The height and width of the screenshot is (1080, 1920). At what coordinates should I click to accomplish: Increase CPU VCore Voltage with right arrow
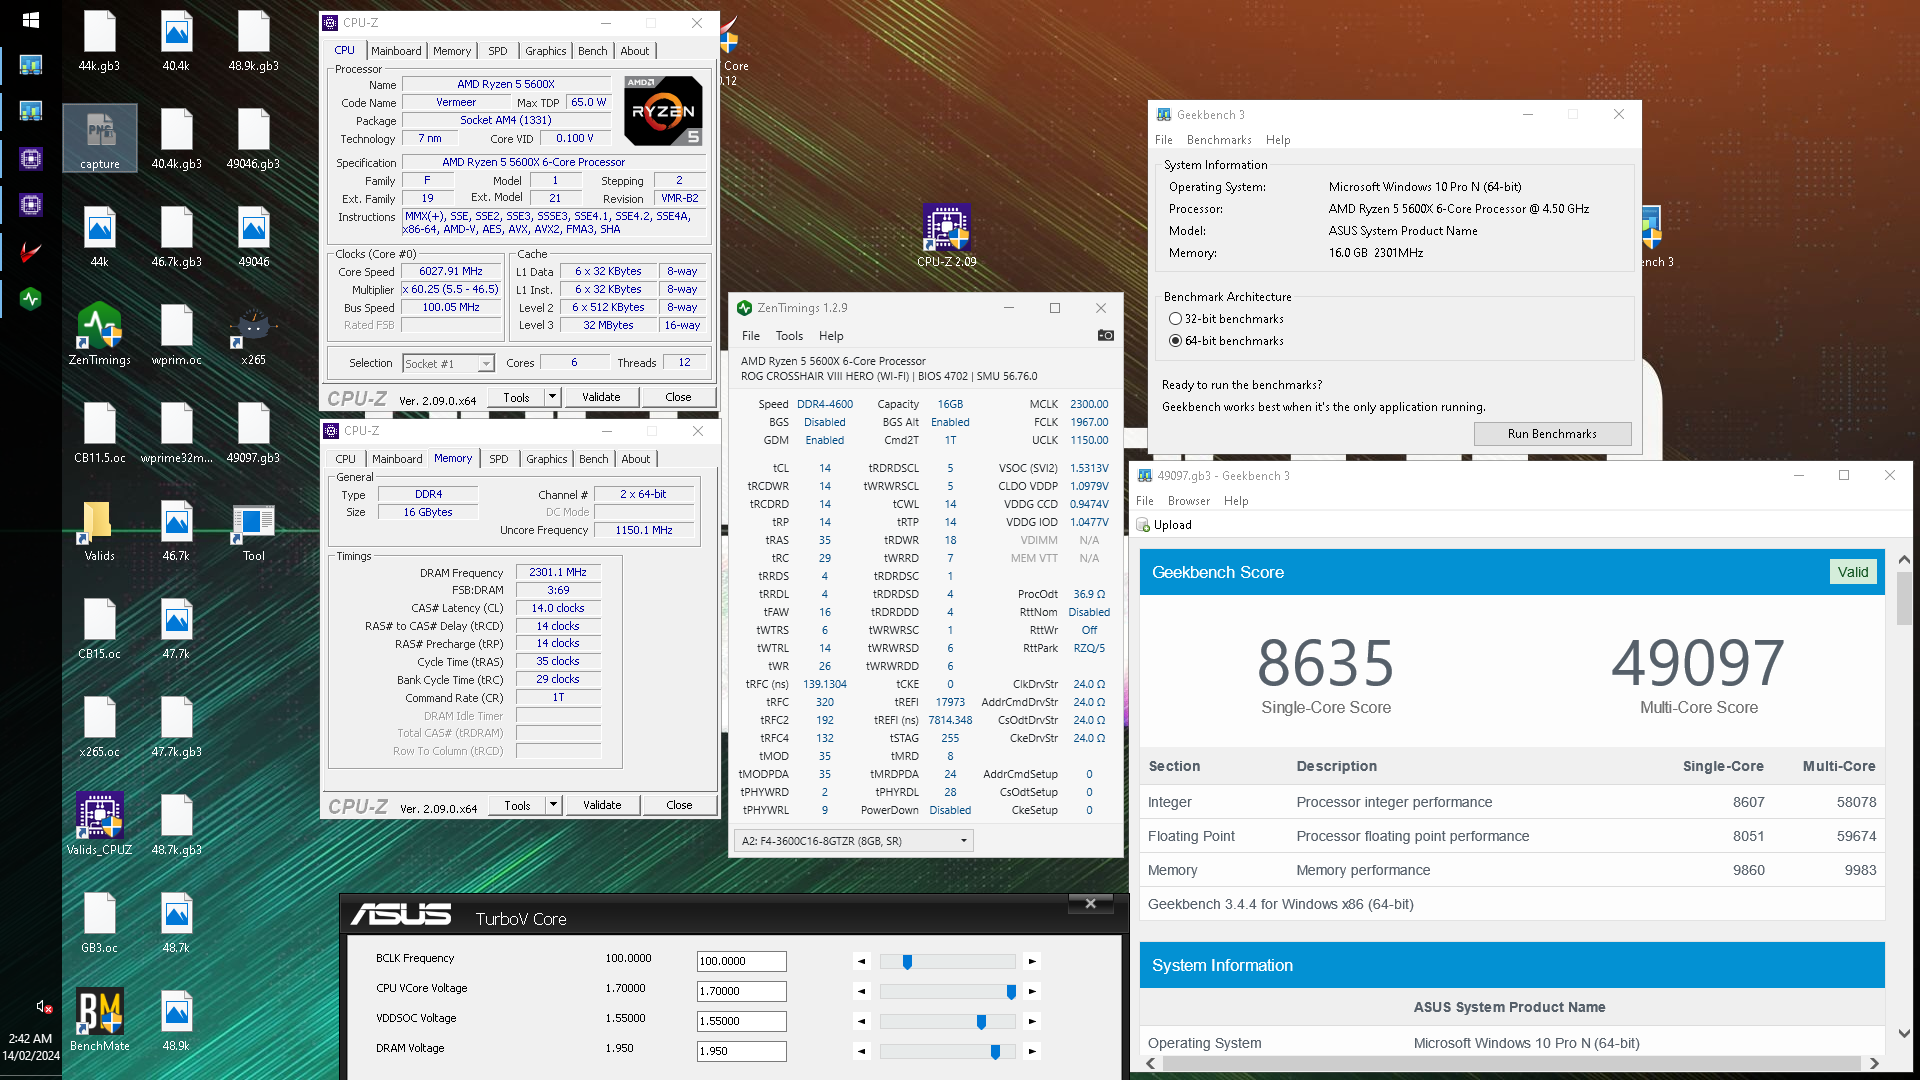point(1032,992)
